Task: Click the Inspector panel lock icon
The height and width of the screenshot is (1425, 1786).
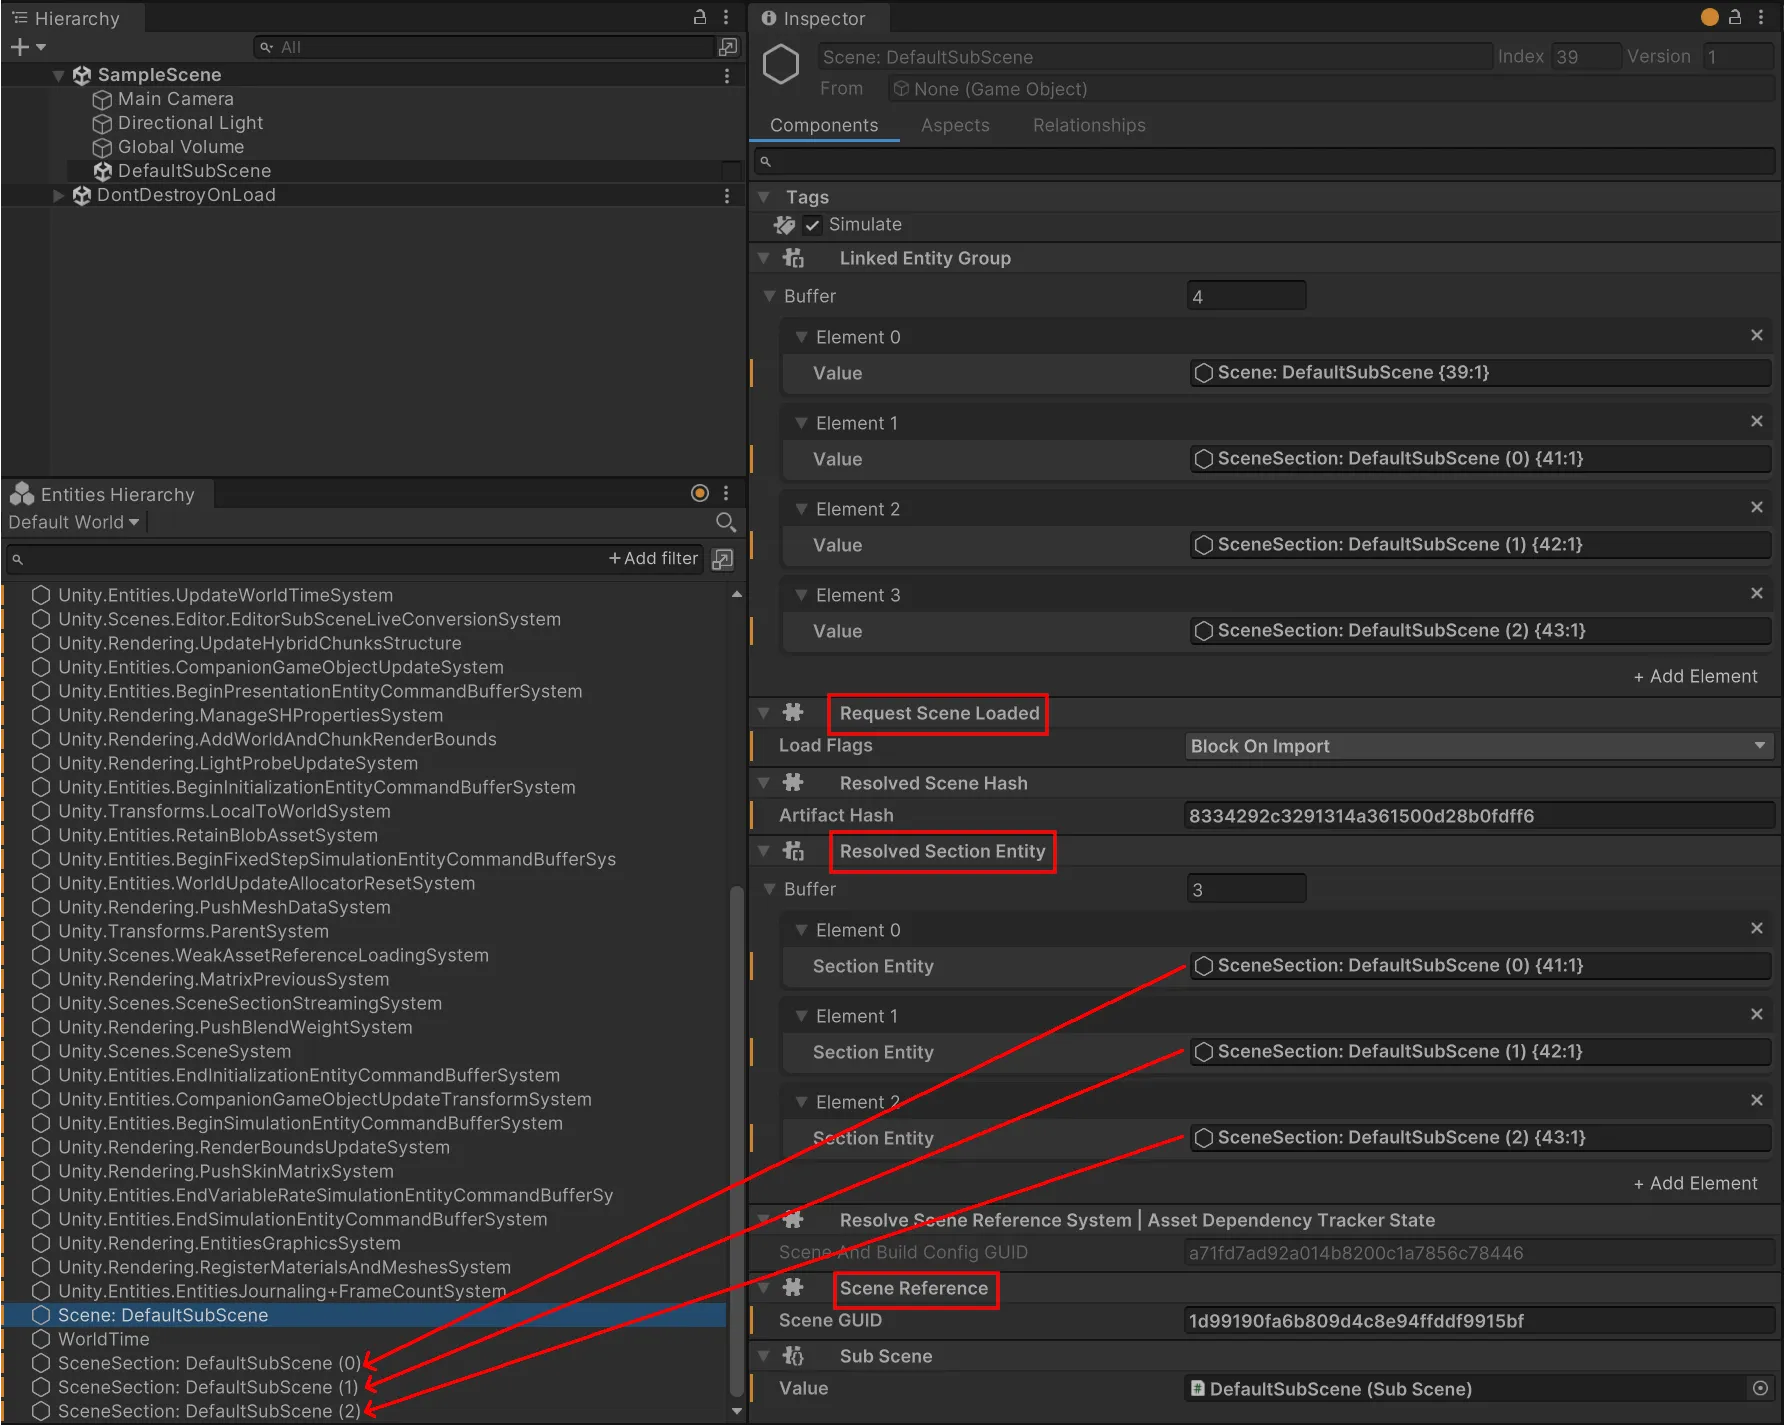Action: [x=1735, y=17]
